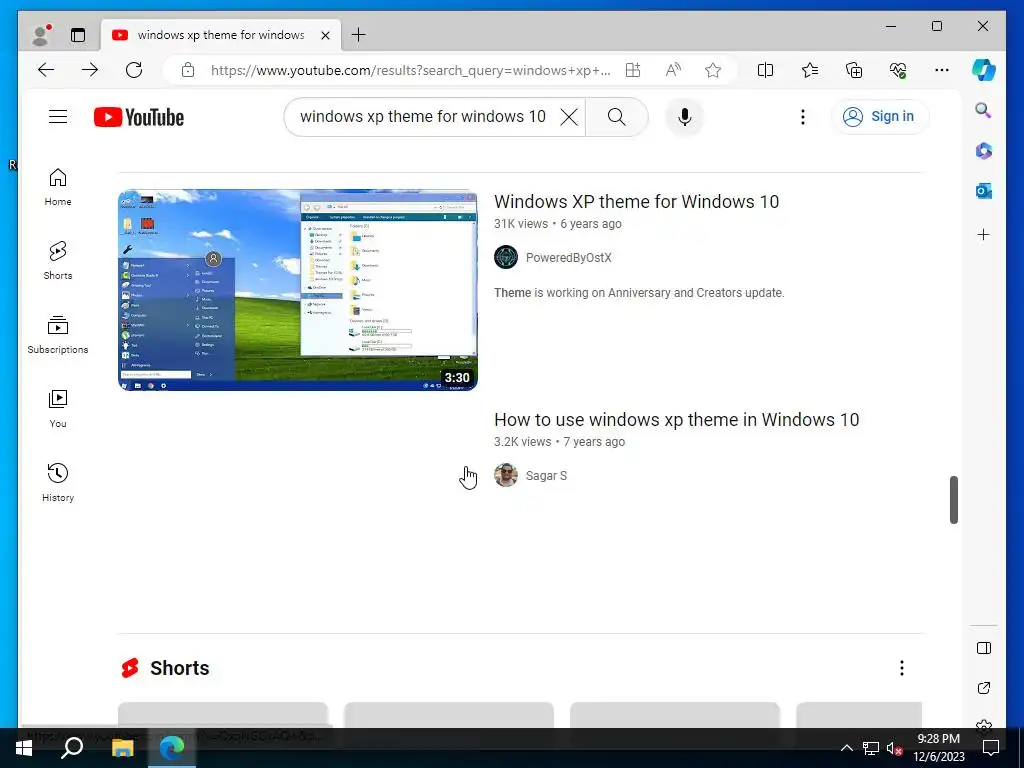Open Collections
Screen dimensions: 1024x768
coord(854,70)
